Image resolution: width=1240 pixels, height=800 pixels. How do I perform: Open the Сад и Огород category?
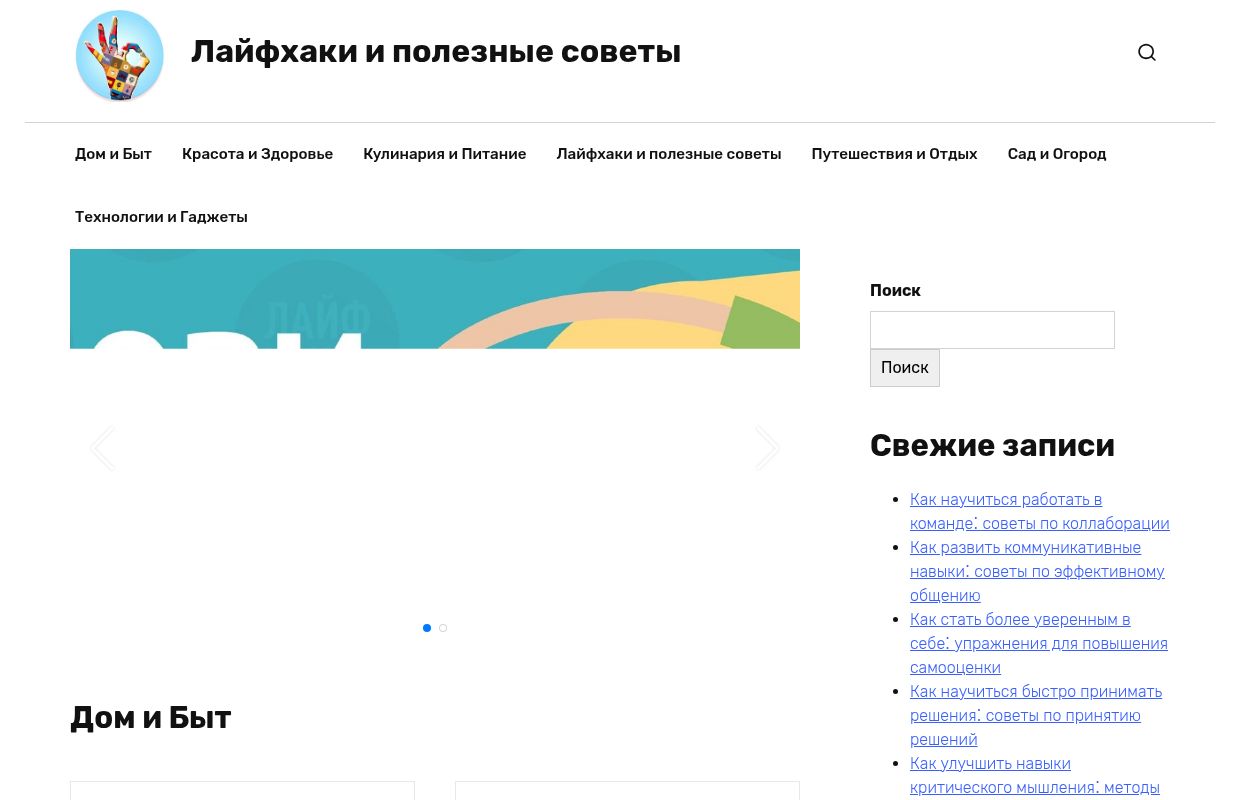pos(1056,154)
